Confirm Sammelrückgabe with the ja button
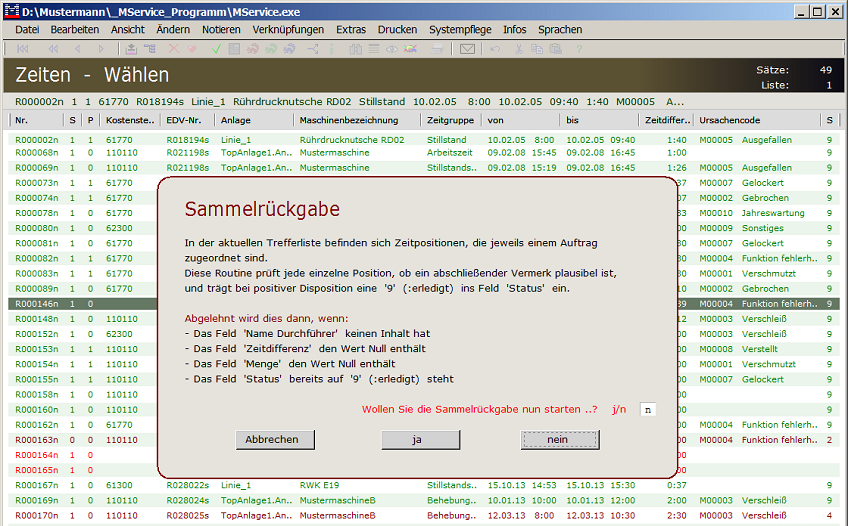This screenshot has width=848, height=526. pyautogui.click(x=420, y=440)
